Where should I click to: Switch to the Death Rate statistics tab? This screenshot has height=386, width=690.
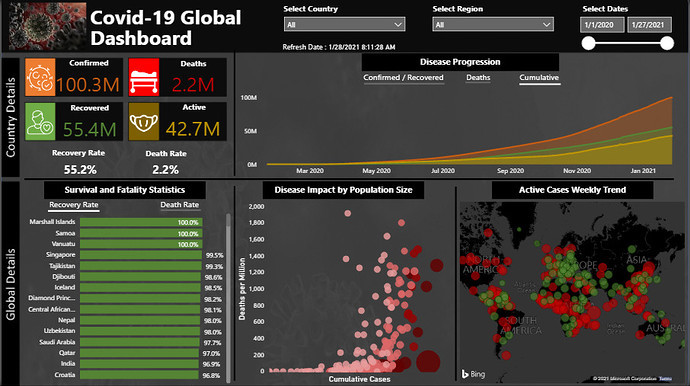pyautogui.click(x=180, y=205)
